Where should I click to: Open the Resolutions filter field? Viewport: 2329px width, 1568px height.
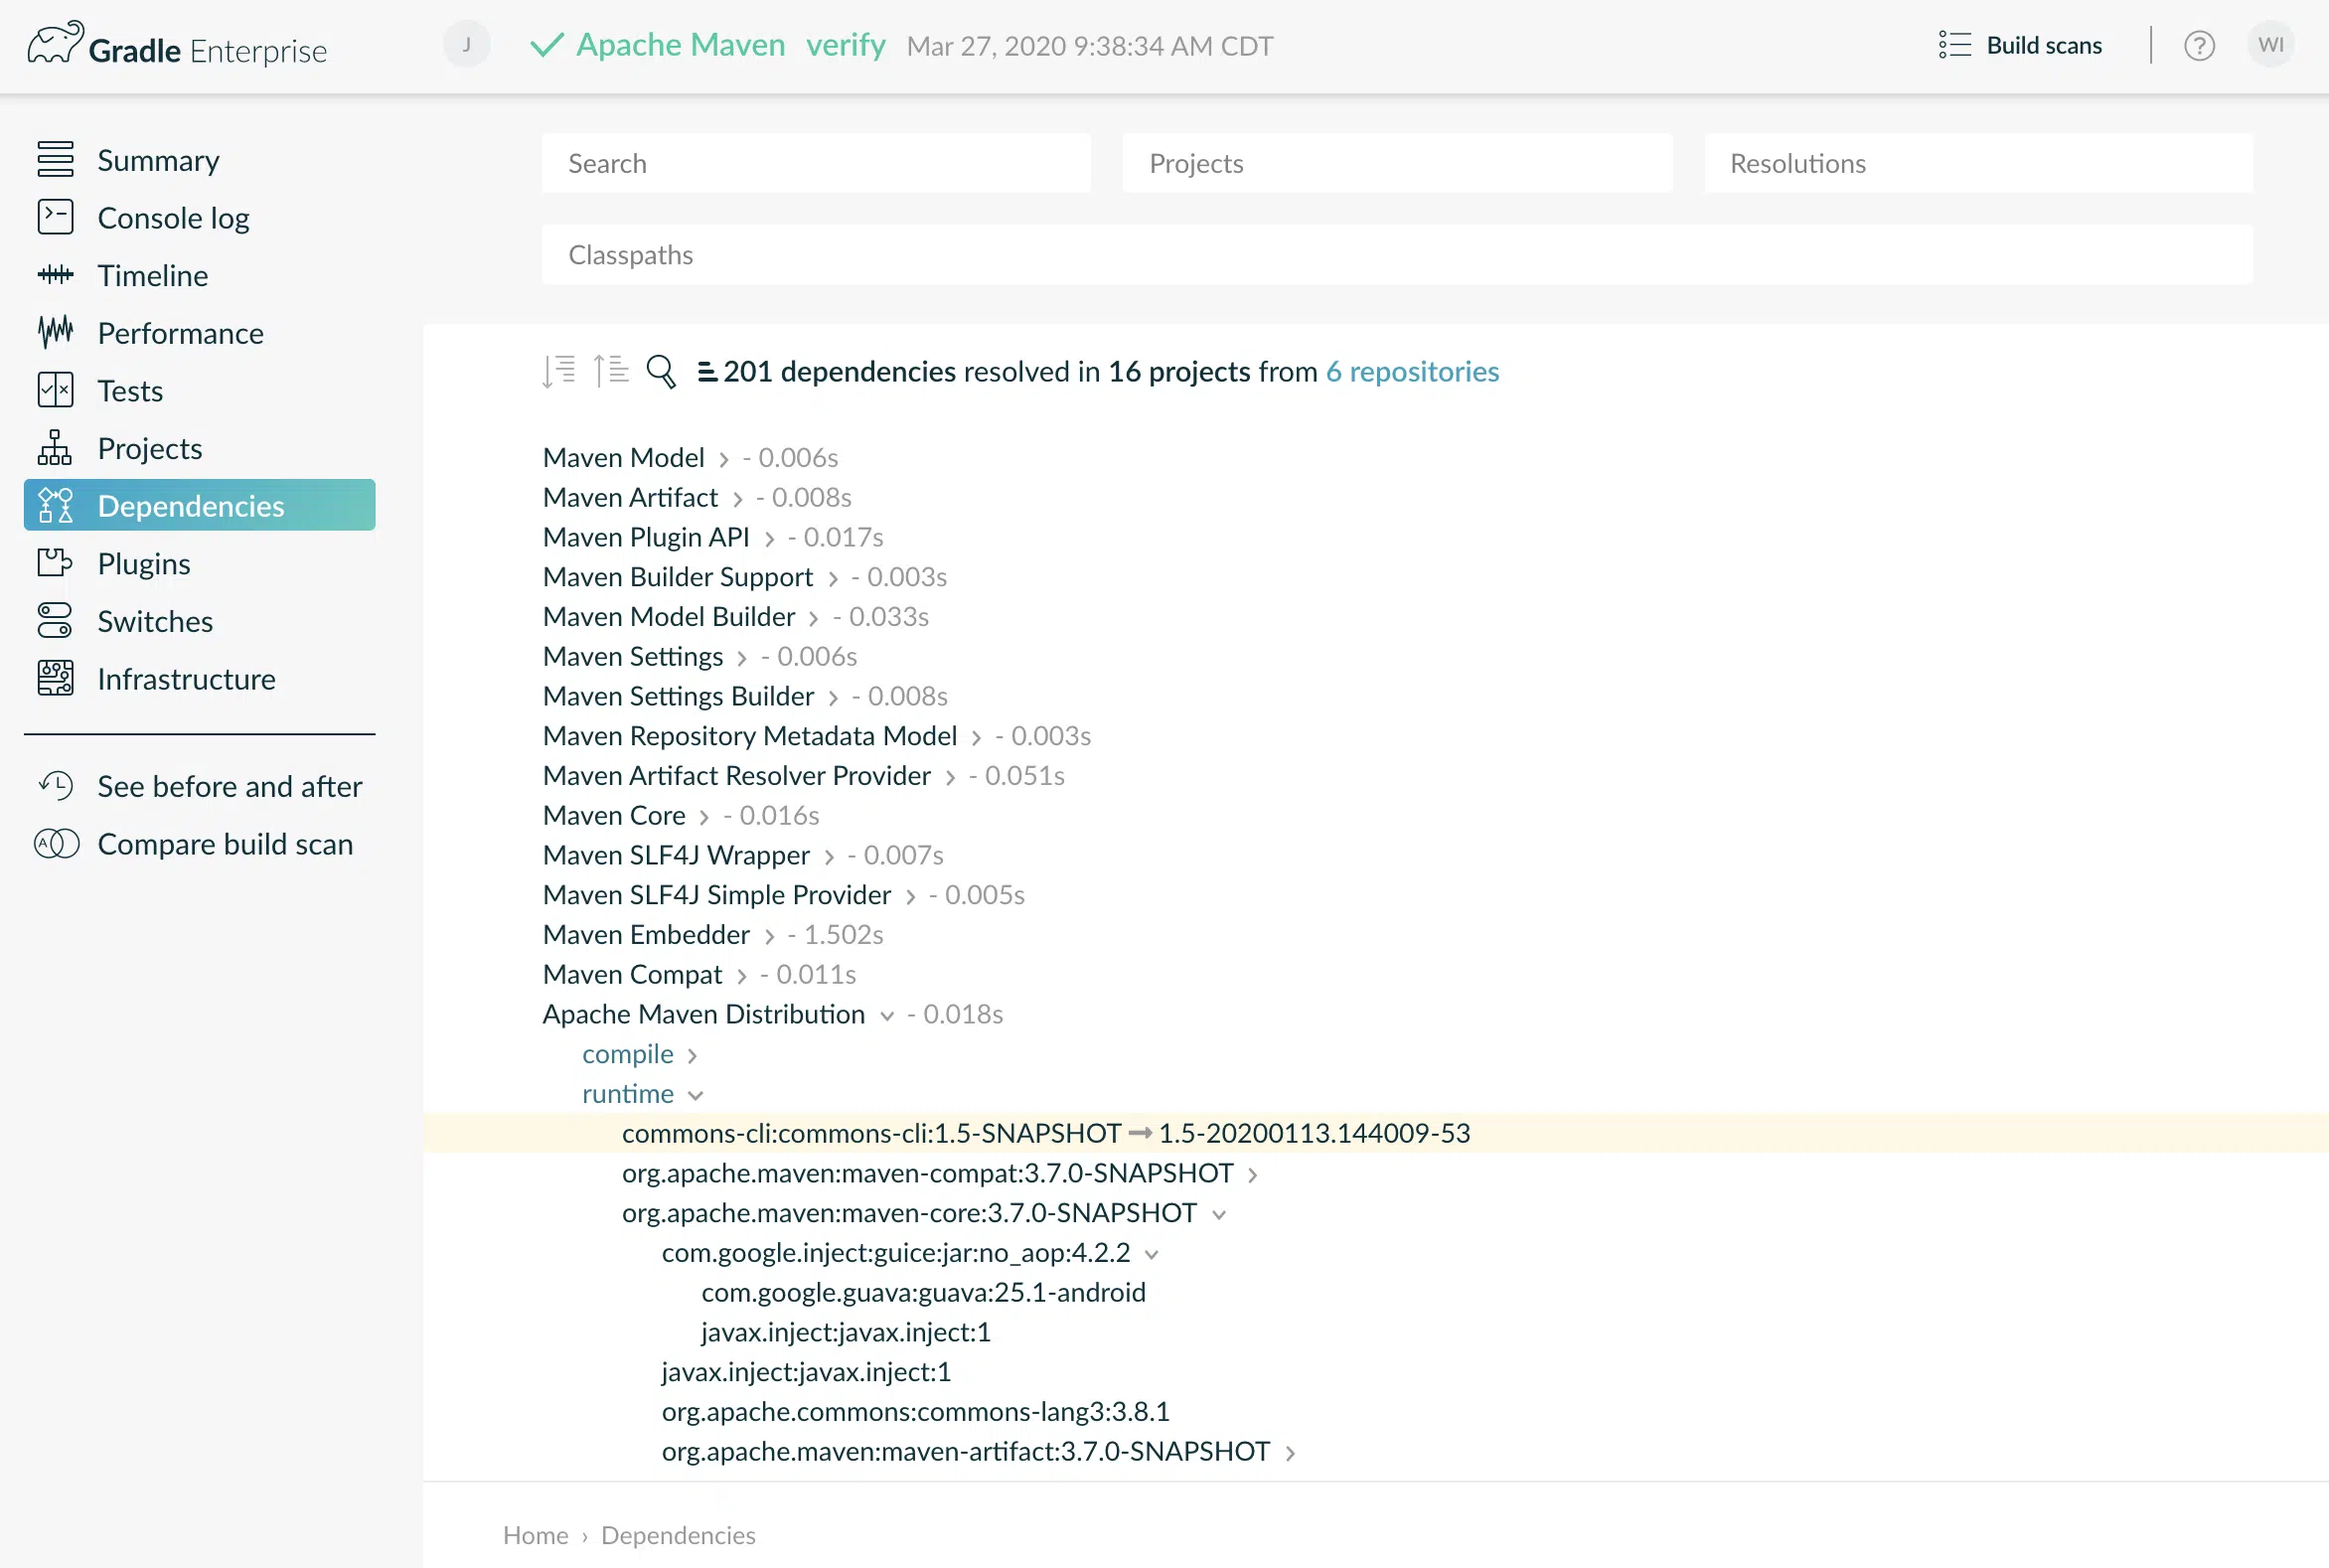click(x=1978, y=163)
